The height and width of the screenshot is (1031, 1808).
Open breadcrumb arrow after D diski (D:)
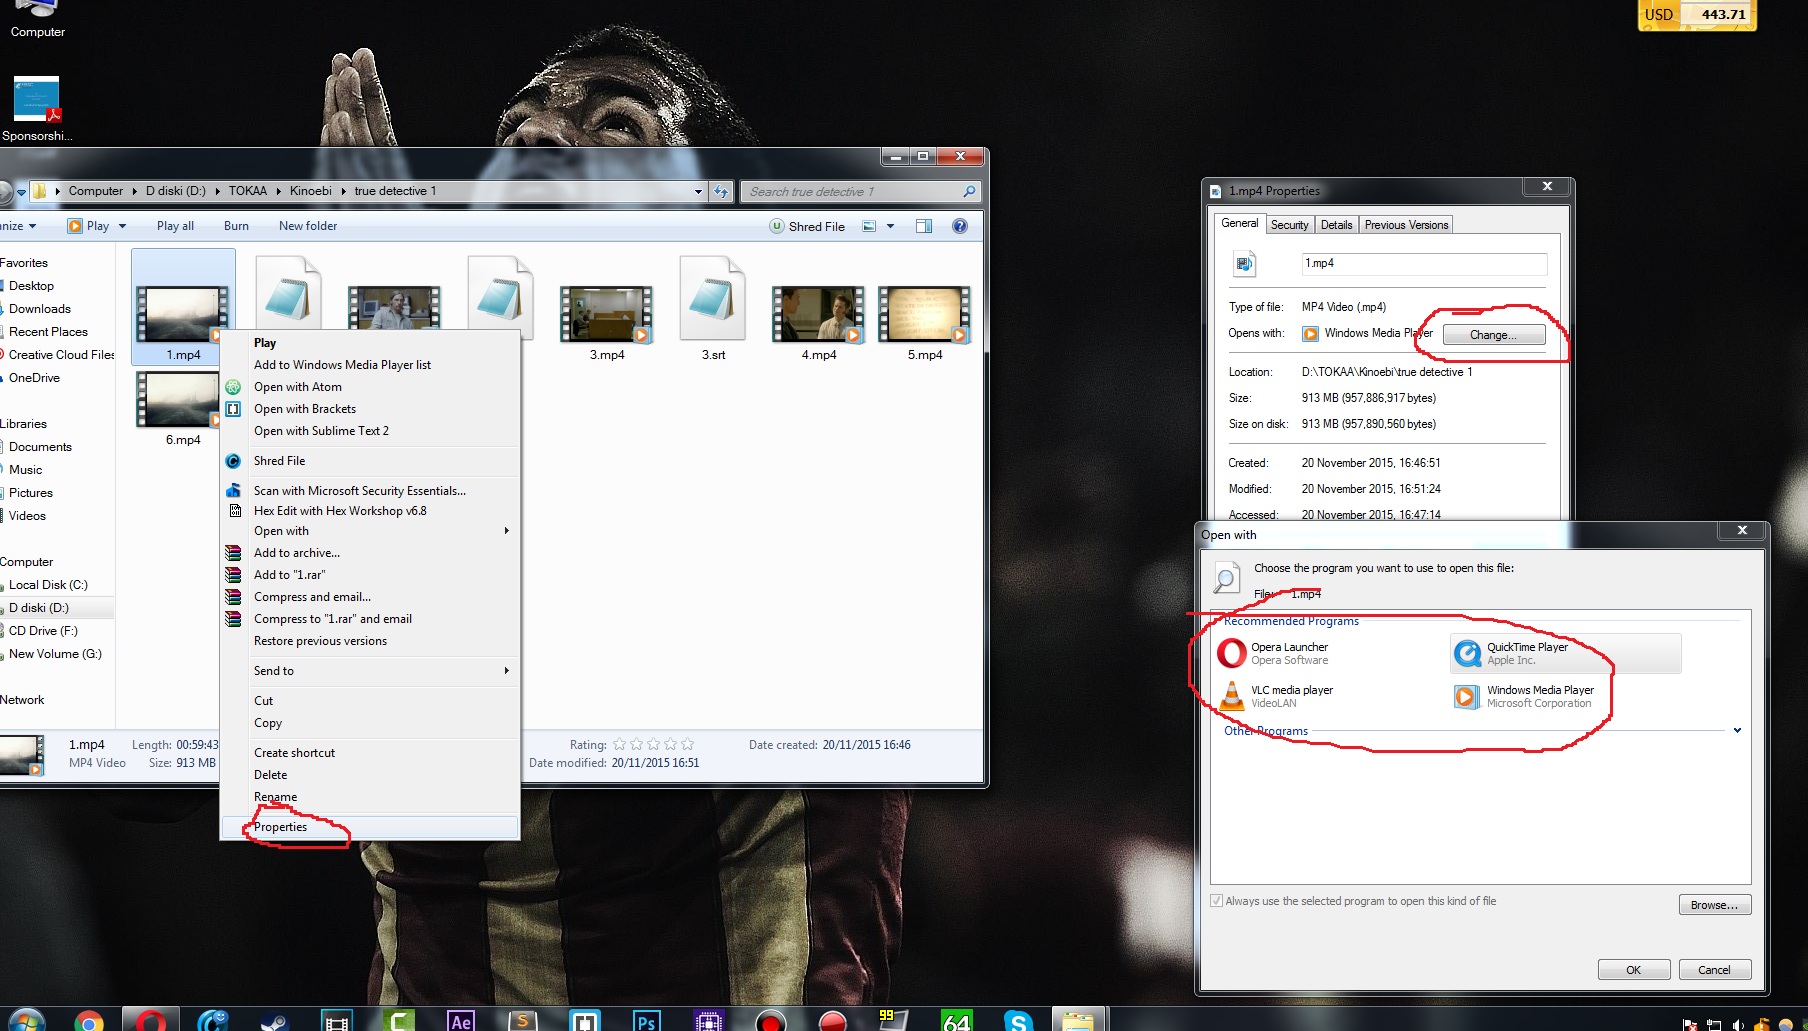217,191
